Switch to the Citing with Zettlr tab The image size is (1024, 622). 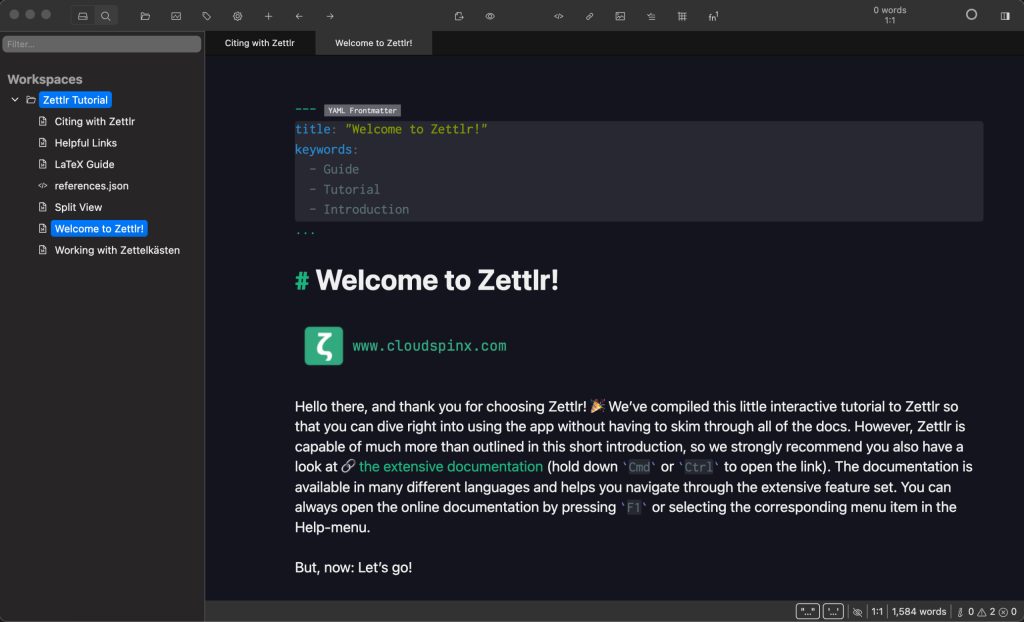click(261, 43)
